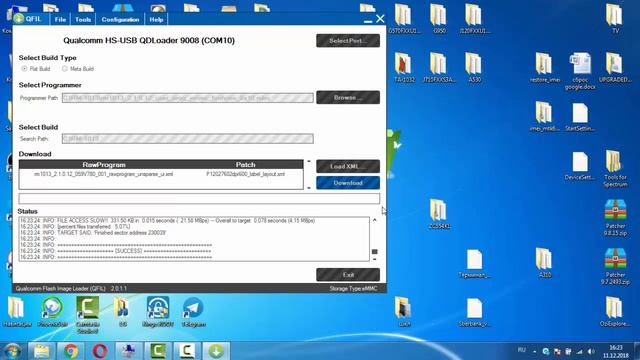
Task: Select the Meta Build radio option
Action: pyautogui.click(x=64, y=69)
